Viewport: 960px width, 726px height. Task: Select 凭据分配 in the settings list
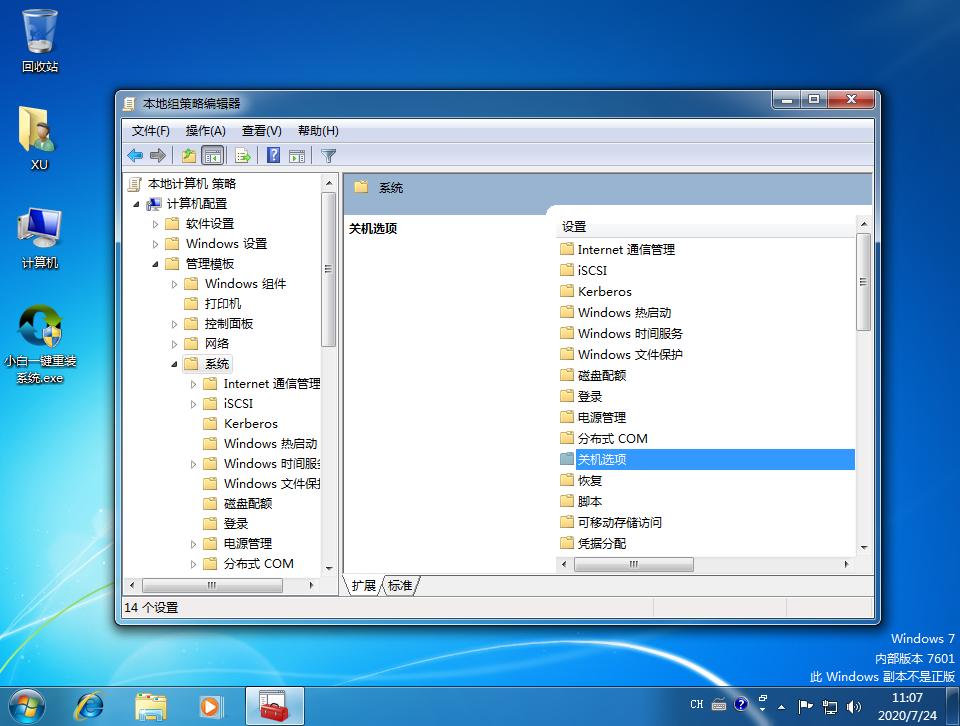(593, 544)
